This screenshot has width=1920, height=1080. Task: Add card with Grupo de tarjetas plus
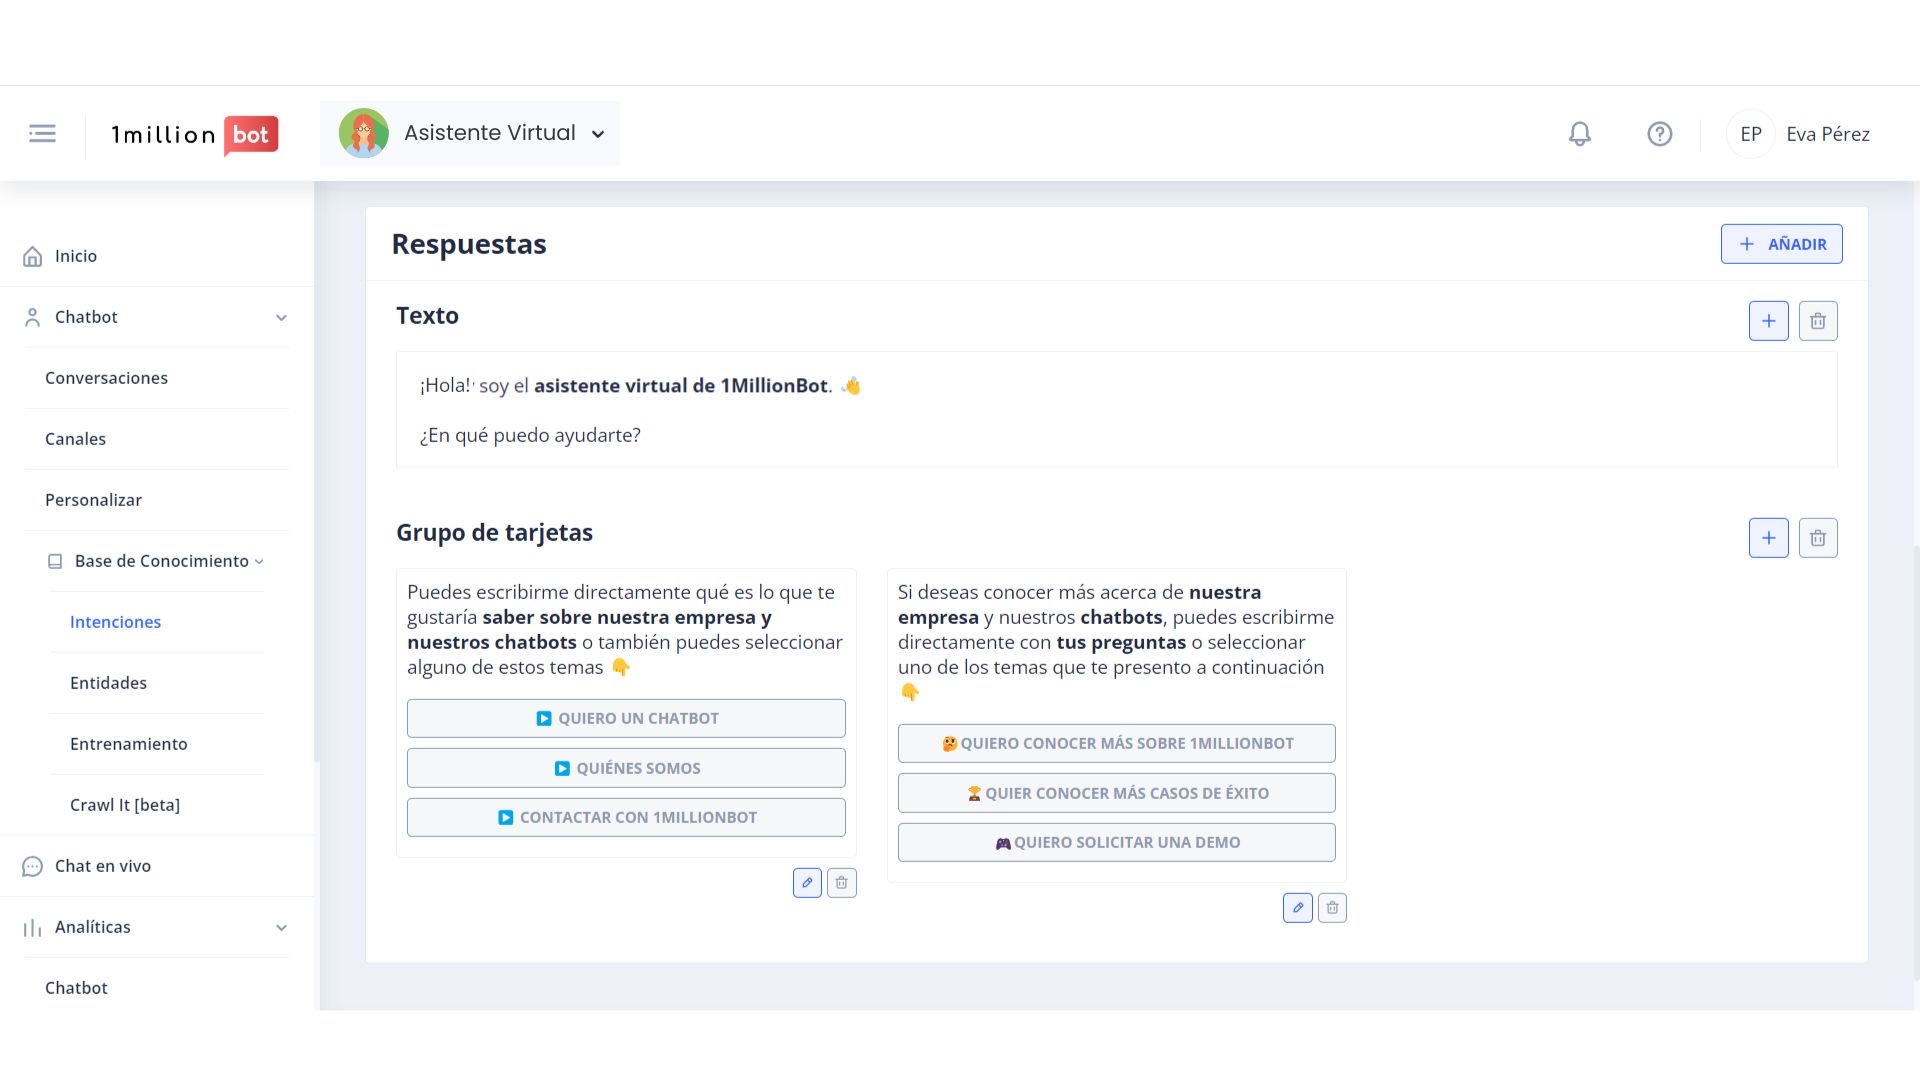click(x=1768, y=538)
